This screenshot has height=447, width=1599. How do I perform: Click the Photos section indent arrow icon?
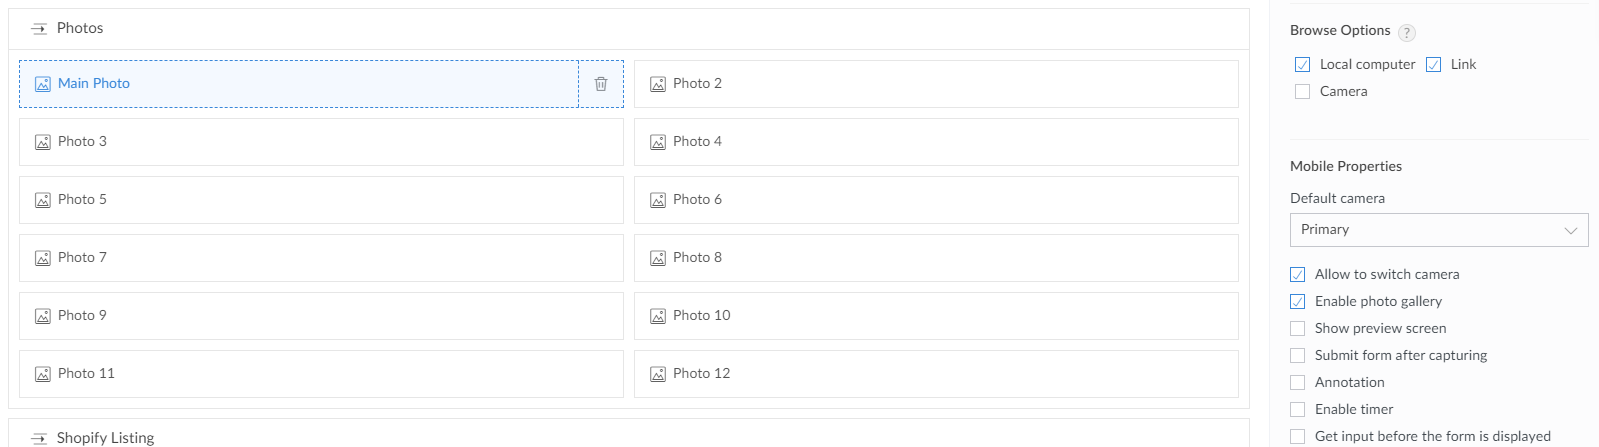click(39, 29)
